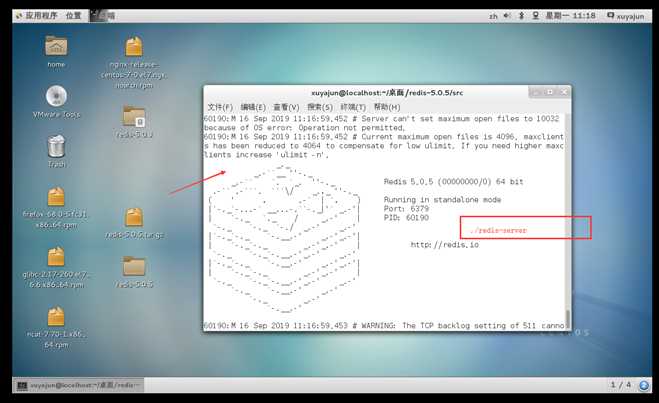Select the redis-5.0.5.tar.gz archive icon
The width and height of the screenshot is (659, 403).
[x=134, y=217]
